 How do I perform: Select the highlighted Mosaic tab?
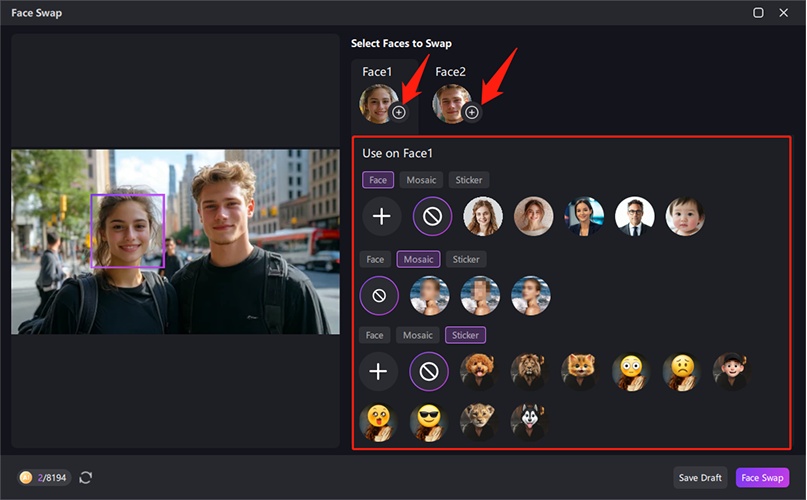[418, 259]
